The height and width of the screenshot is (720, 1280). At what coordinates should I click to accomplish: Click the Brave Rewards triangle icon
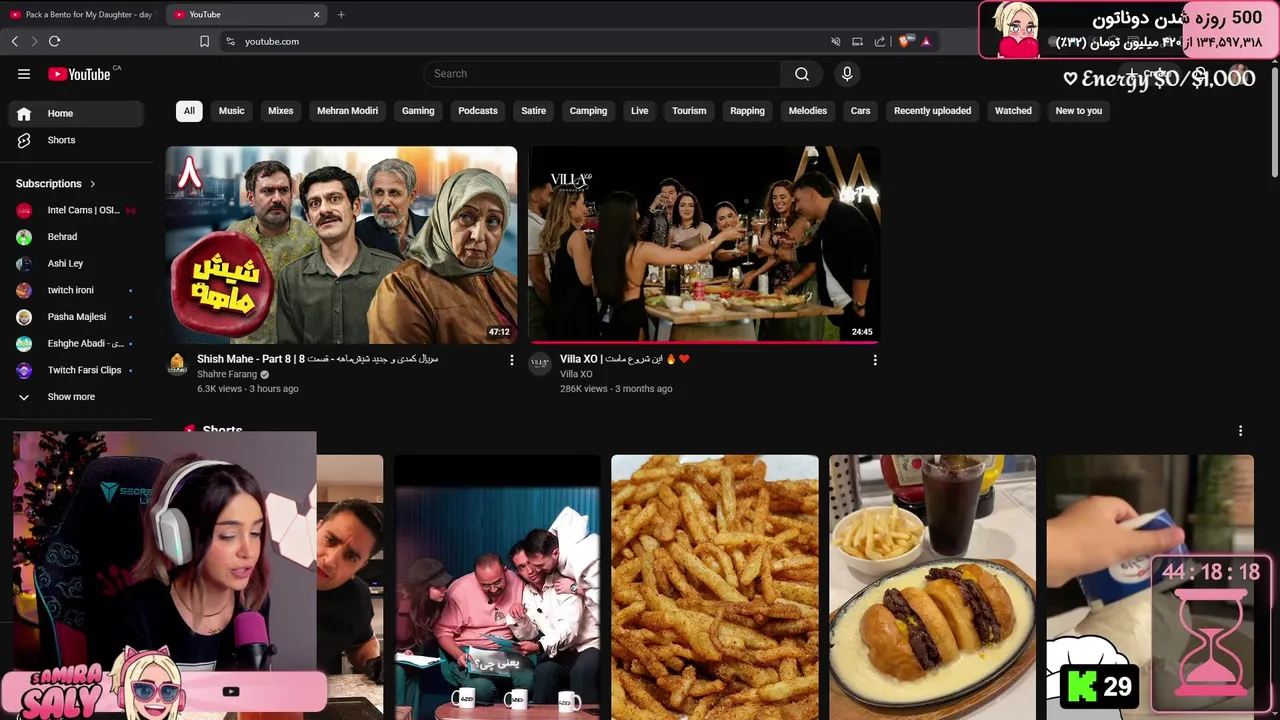coord(926,41)
